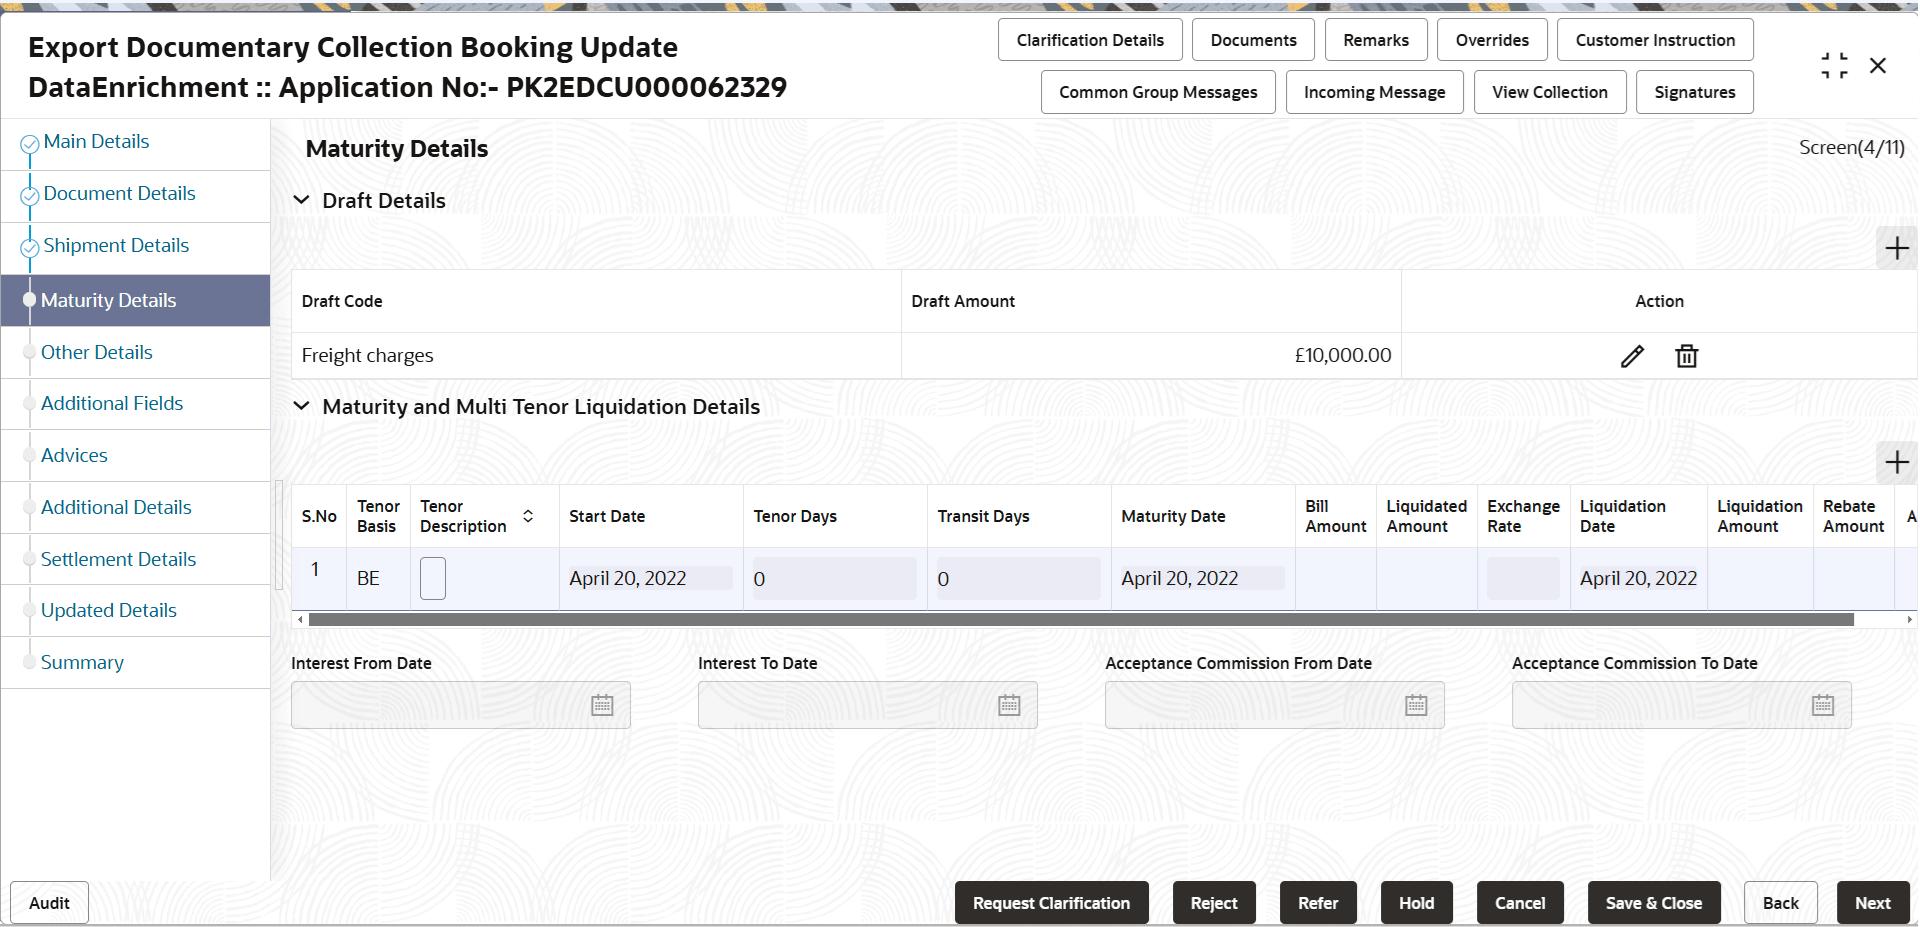Image resolution: width=1920 pixels, height=927 pixels.
Task: Open the Main Details step
Action: click(x=97, y=142)
